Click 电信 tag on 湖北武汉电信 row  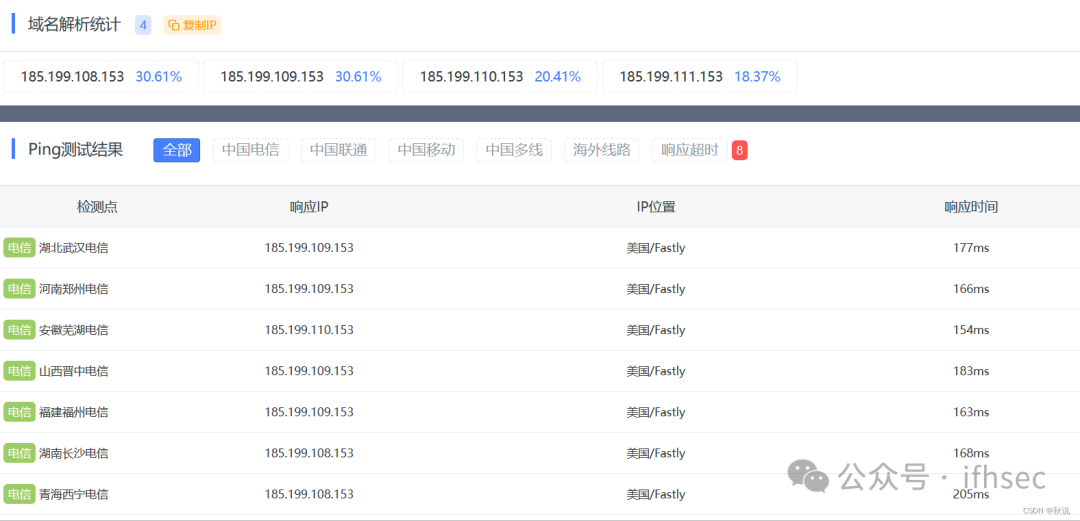[x=19, y=248]
